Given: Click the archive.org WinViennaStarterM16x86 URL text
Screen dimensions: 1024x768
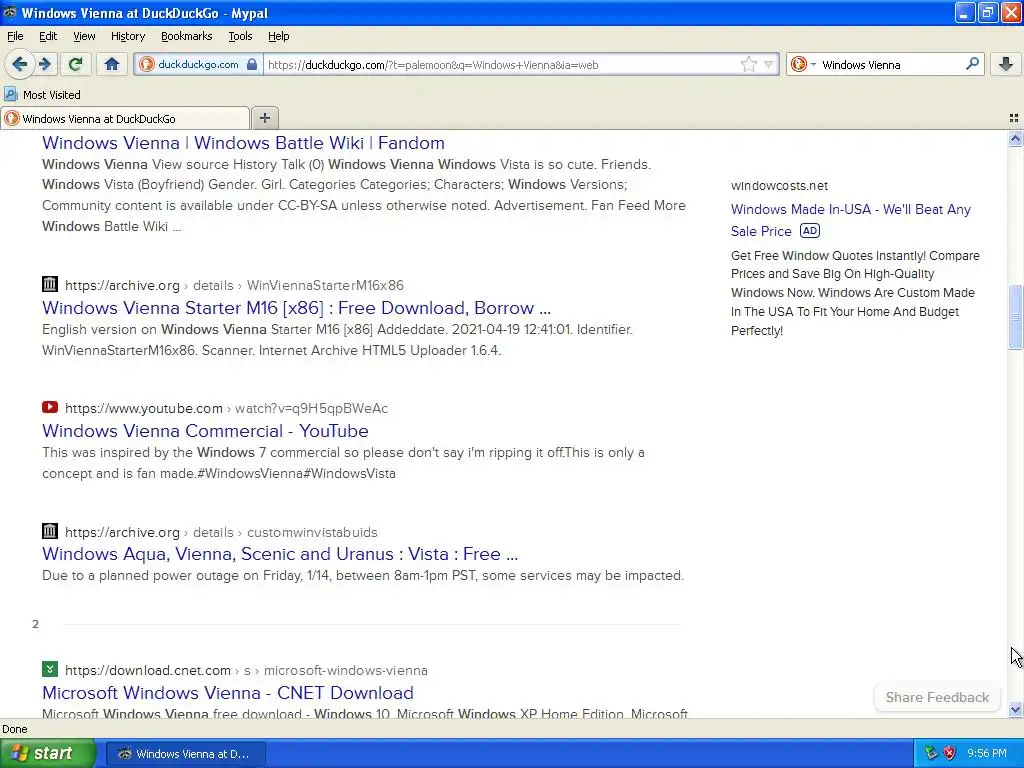Looking at the screenshot, I should (234, 285).
